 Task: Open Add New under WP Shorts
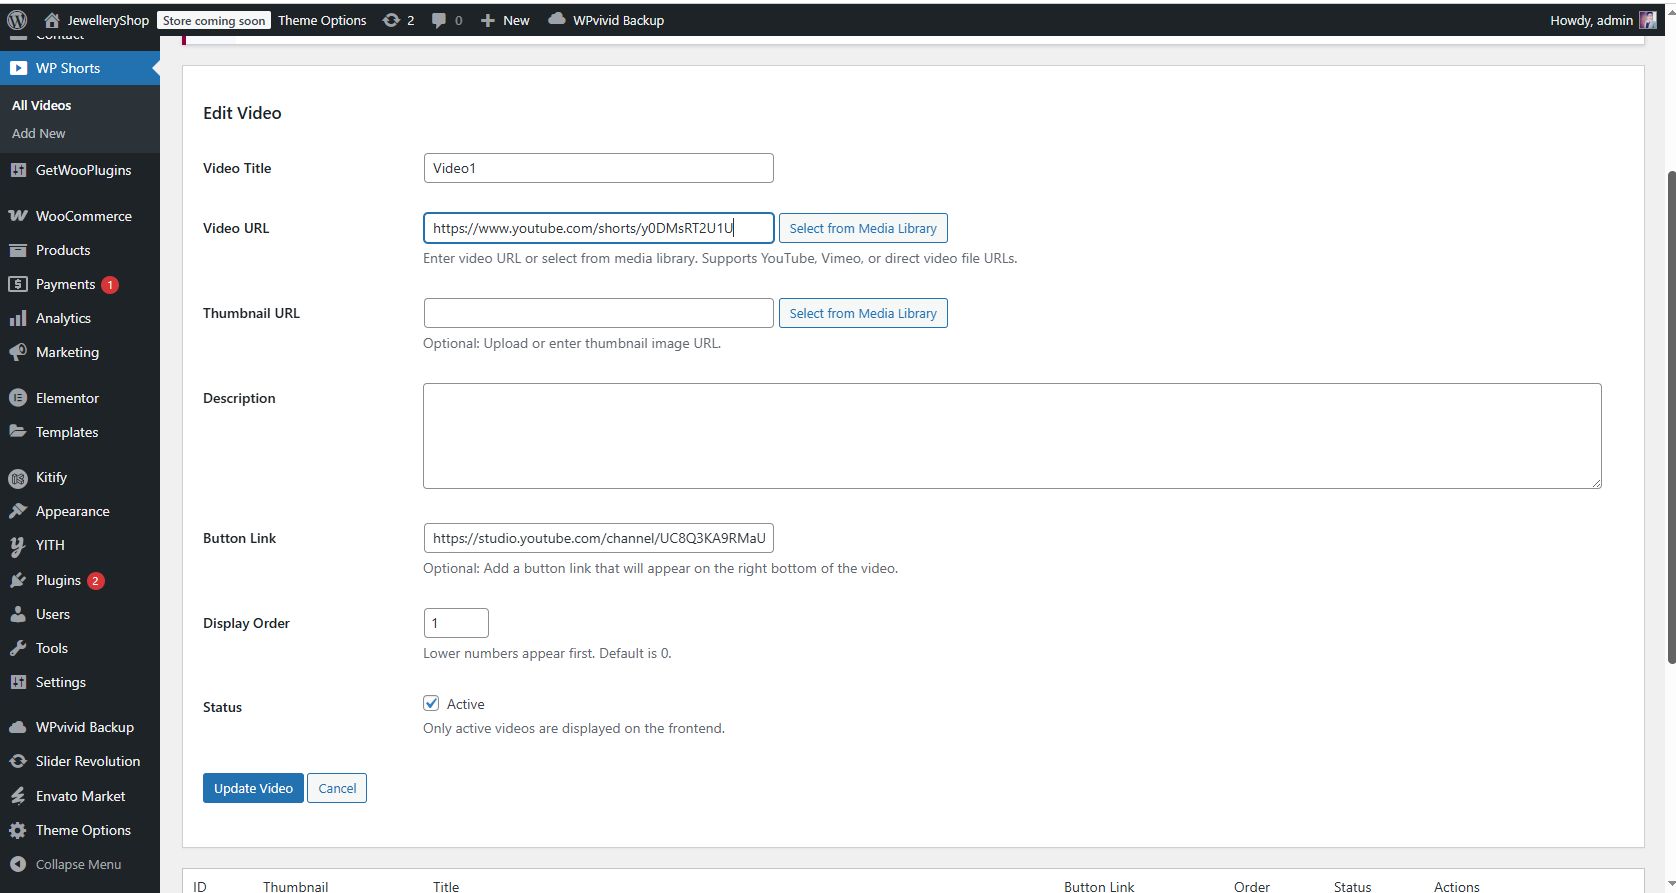point(39,133)
